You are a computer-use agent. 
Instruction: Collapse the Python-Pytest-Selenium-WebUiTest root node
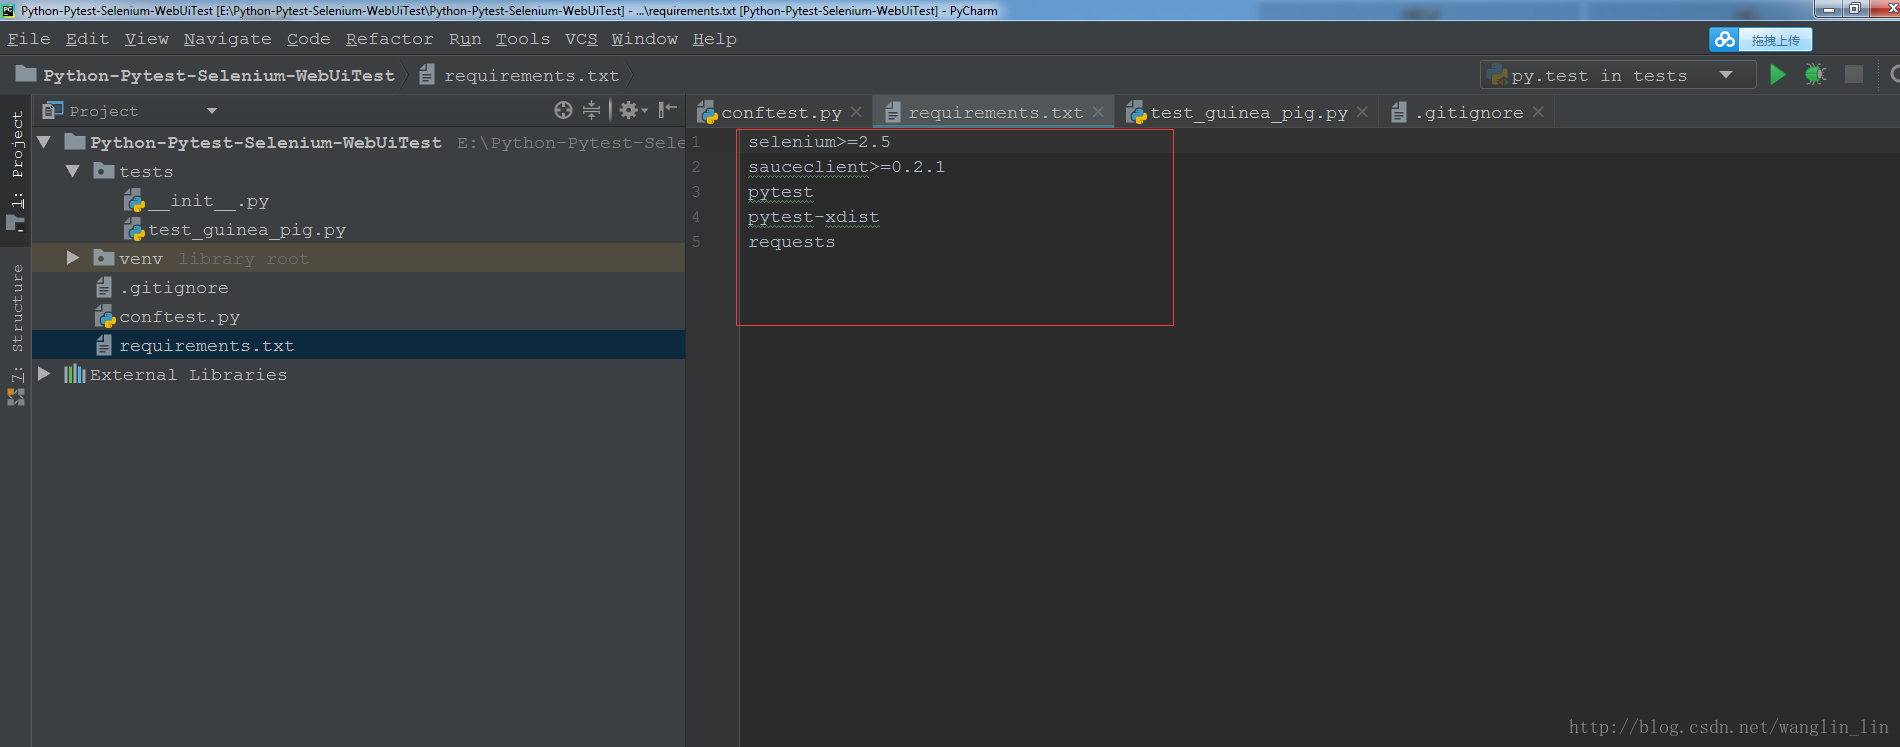[x=44, y=142]
